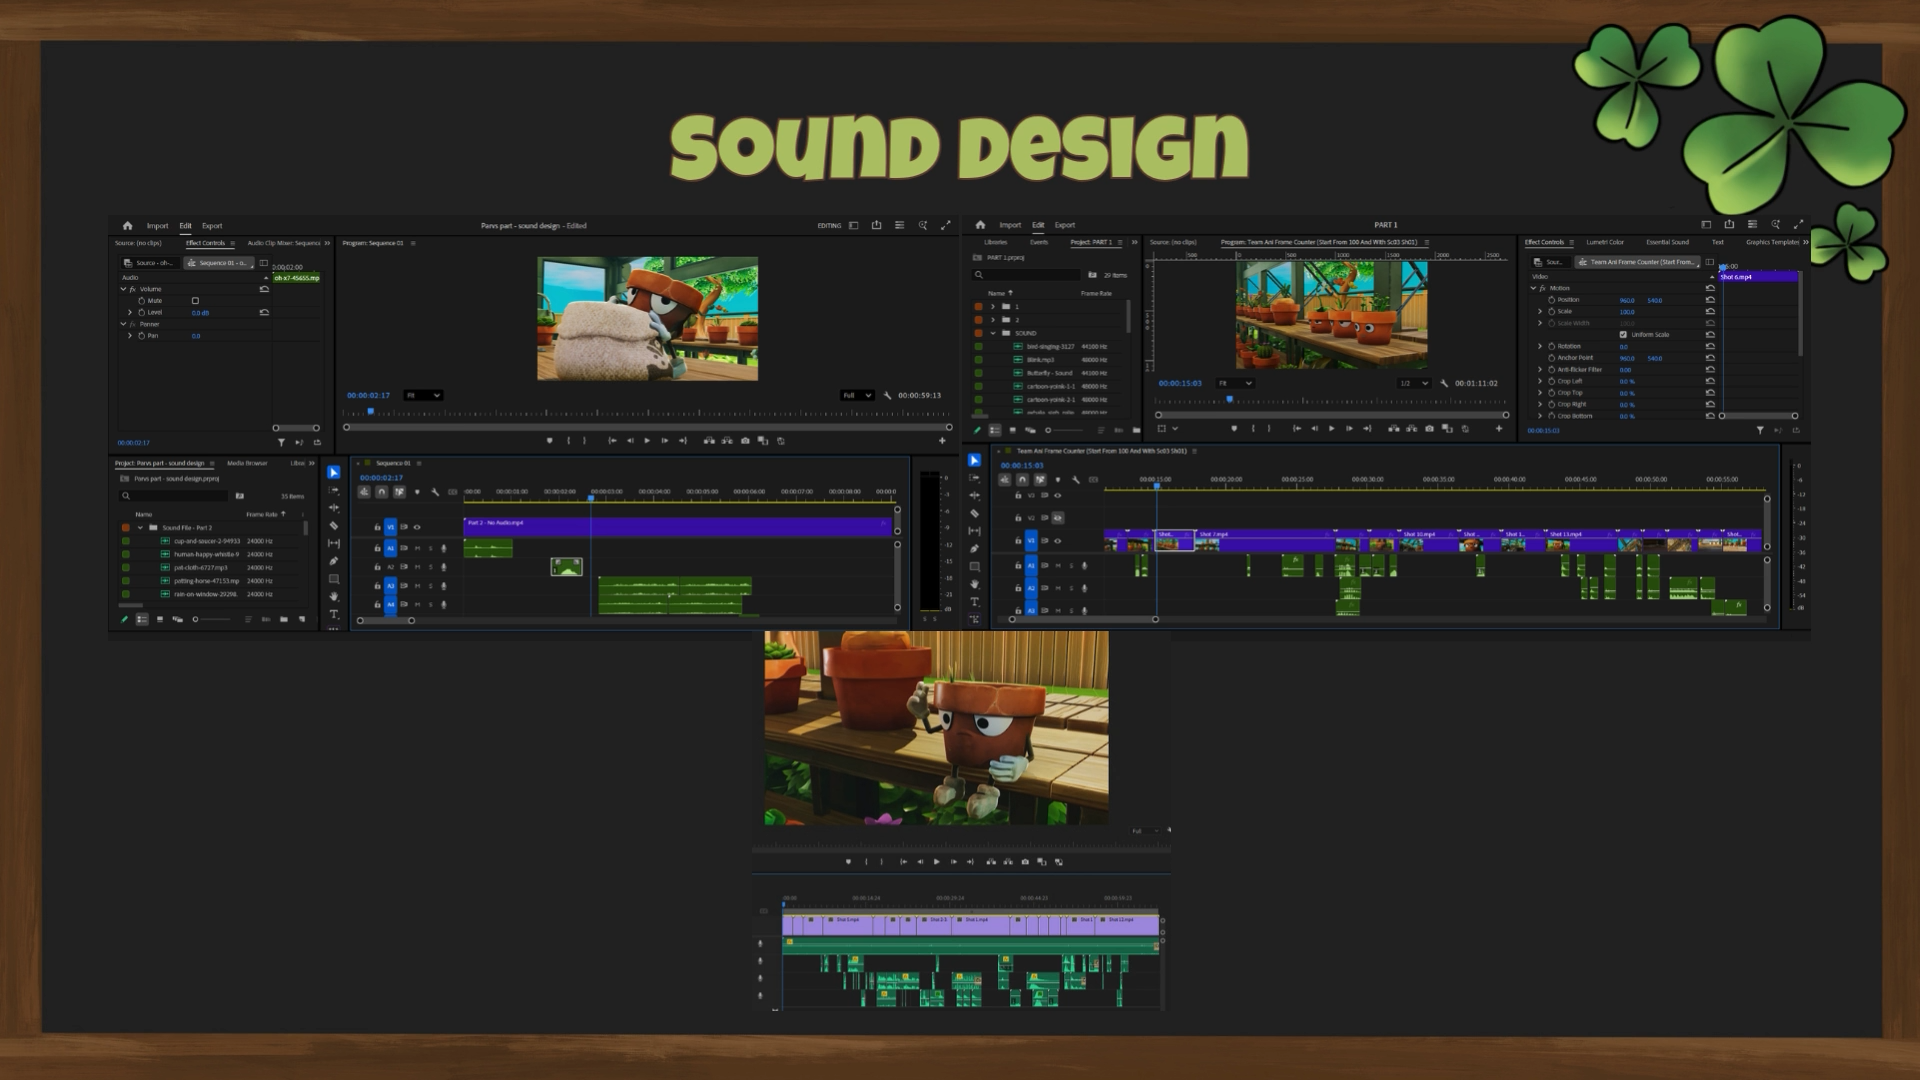Solo track A1 in the PART 1 timeline
Image resolution: width=1920 pixels, height=1080 pixels.
click(1071, 567)
